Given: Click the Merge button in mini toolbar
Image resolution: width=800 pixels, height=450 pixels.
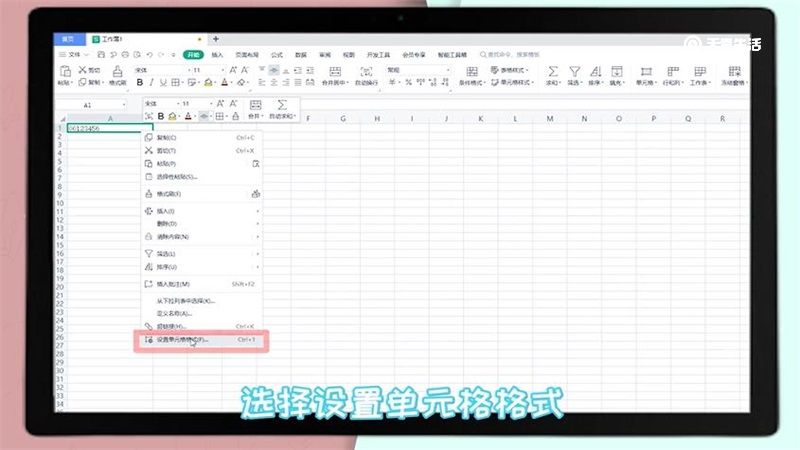Looking at the screenshot, I should [255, 109].
